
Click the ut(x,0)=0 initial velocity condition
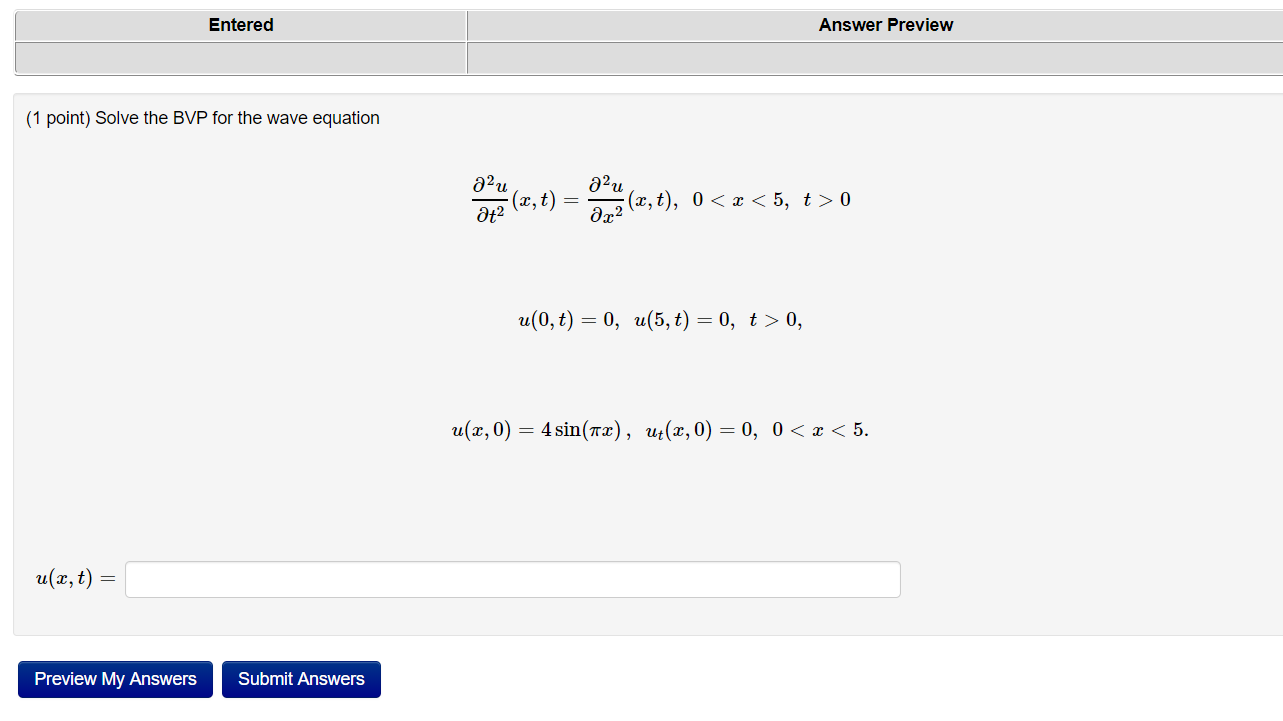tap(700, 429)
